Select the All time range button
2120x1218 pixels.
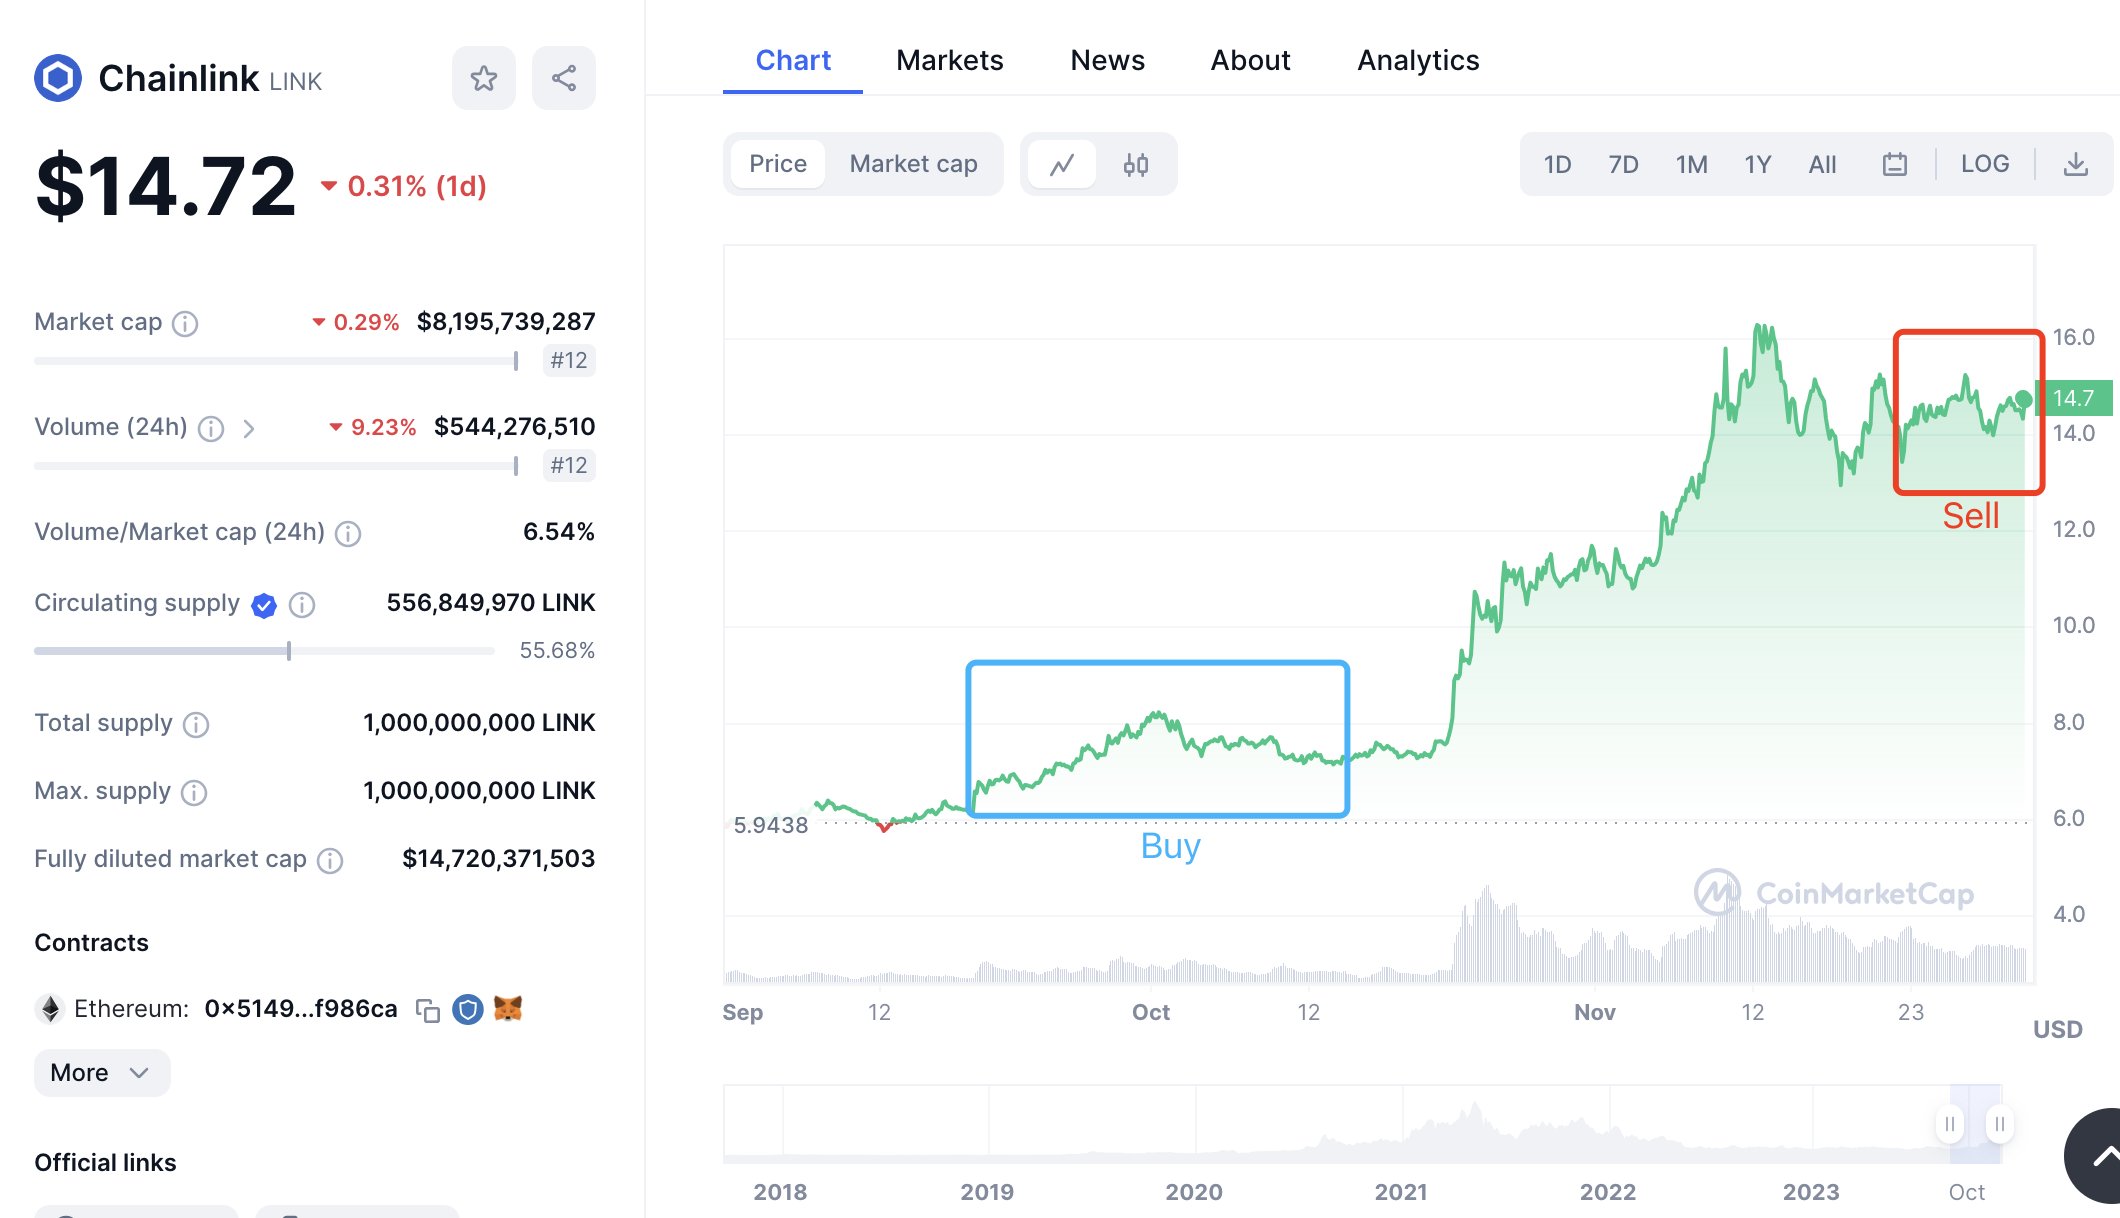pos(1822,164)
